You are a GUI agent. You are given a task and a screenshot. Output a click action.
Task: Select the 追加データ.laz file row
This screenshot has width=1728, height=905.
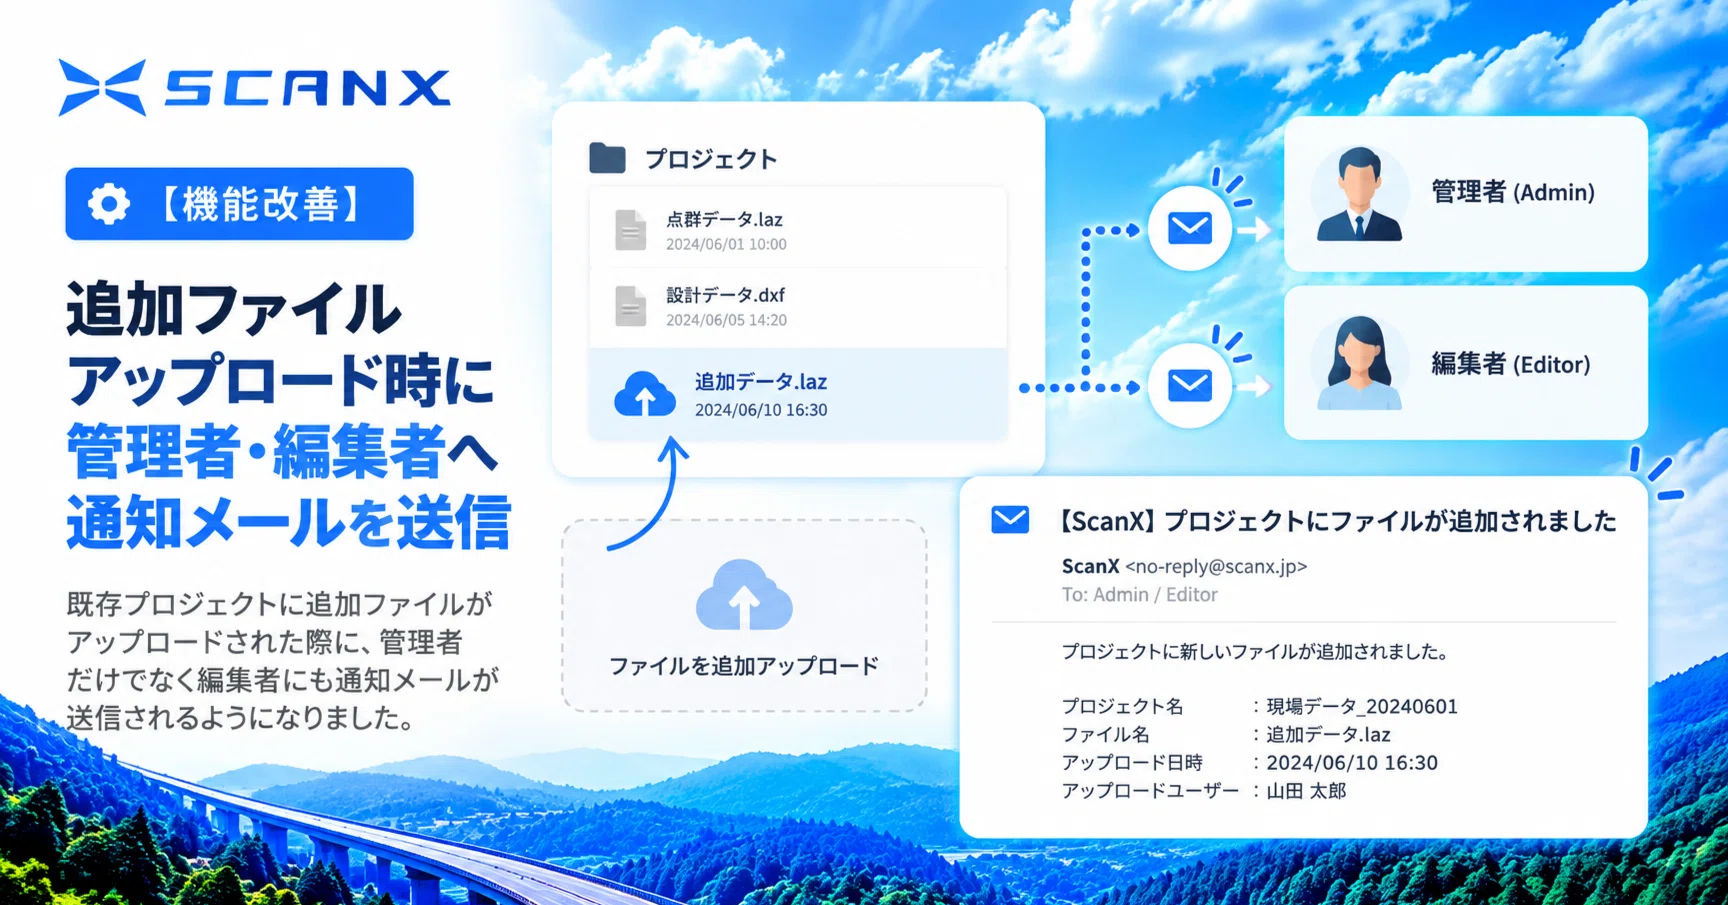798,394
